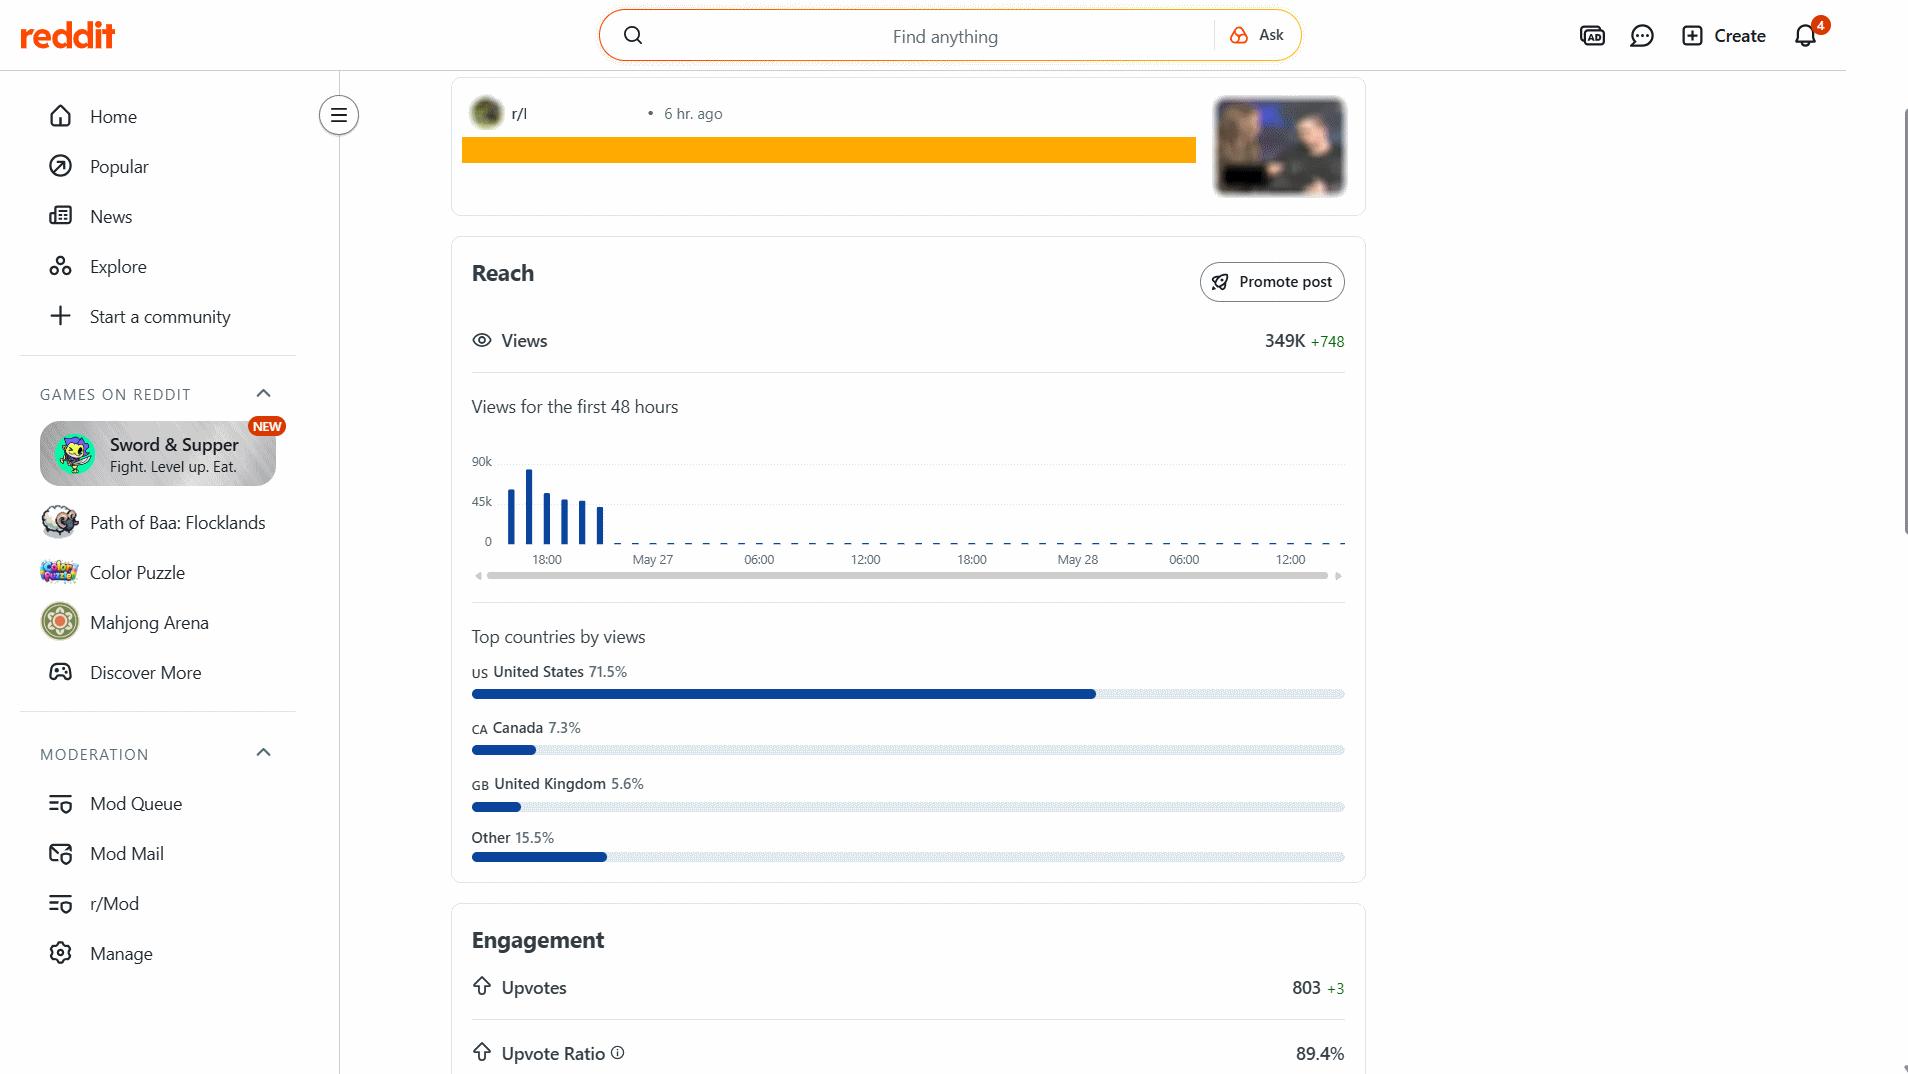1908x1074 pixels.
Task: Open the Advertise icon in header
Action: (x=1592, y=36)
